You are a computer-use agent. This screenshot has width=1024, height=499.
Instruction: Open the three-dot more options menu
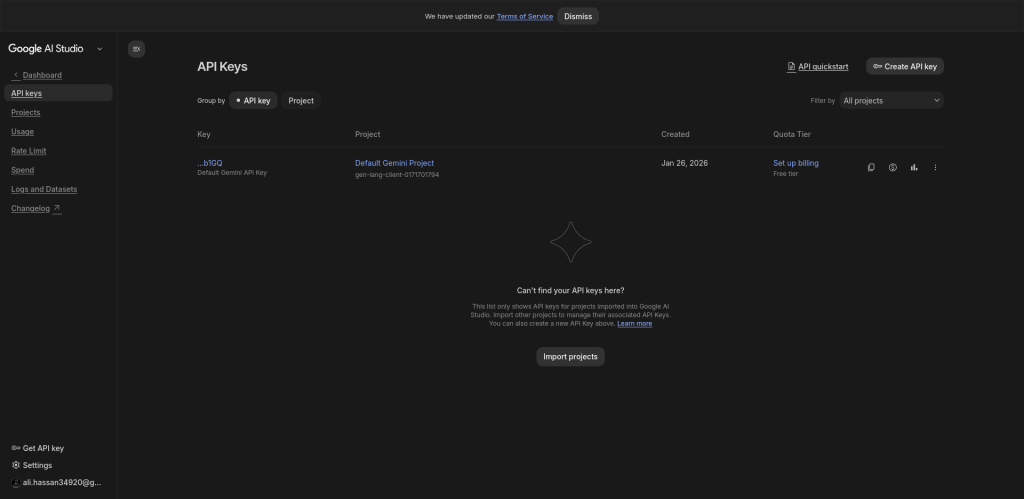(x=935, y=167)
